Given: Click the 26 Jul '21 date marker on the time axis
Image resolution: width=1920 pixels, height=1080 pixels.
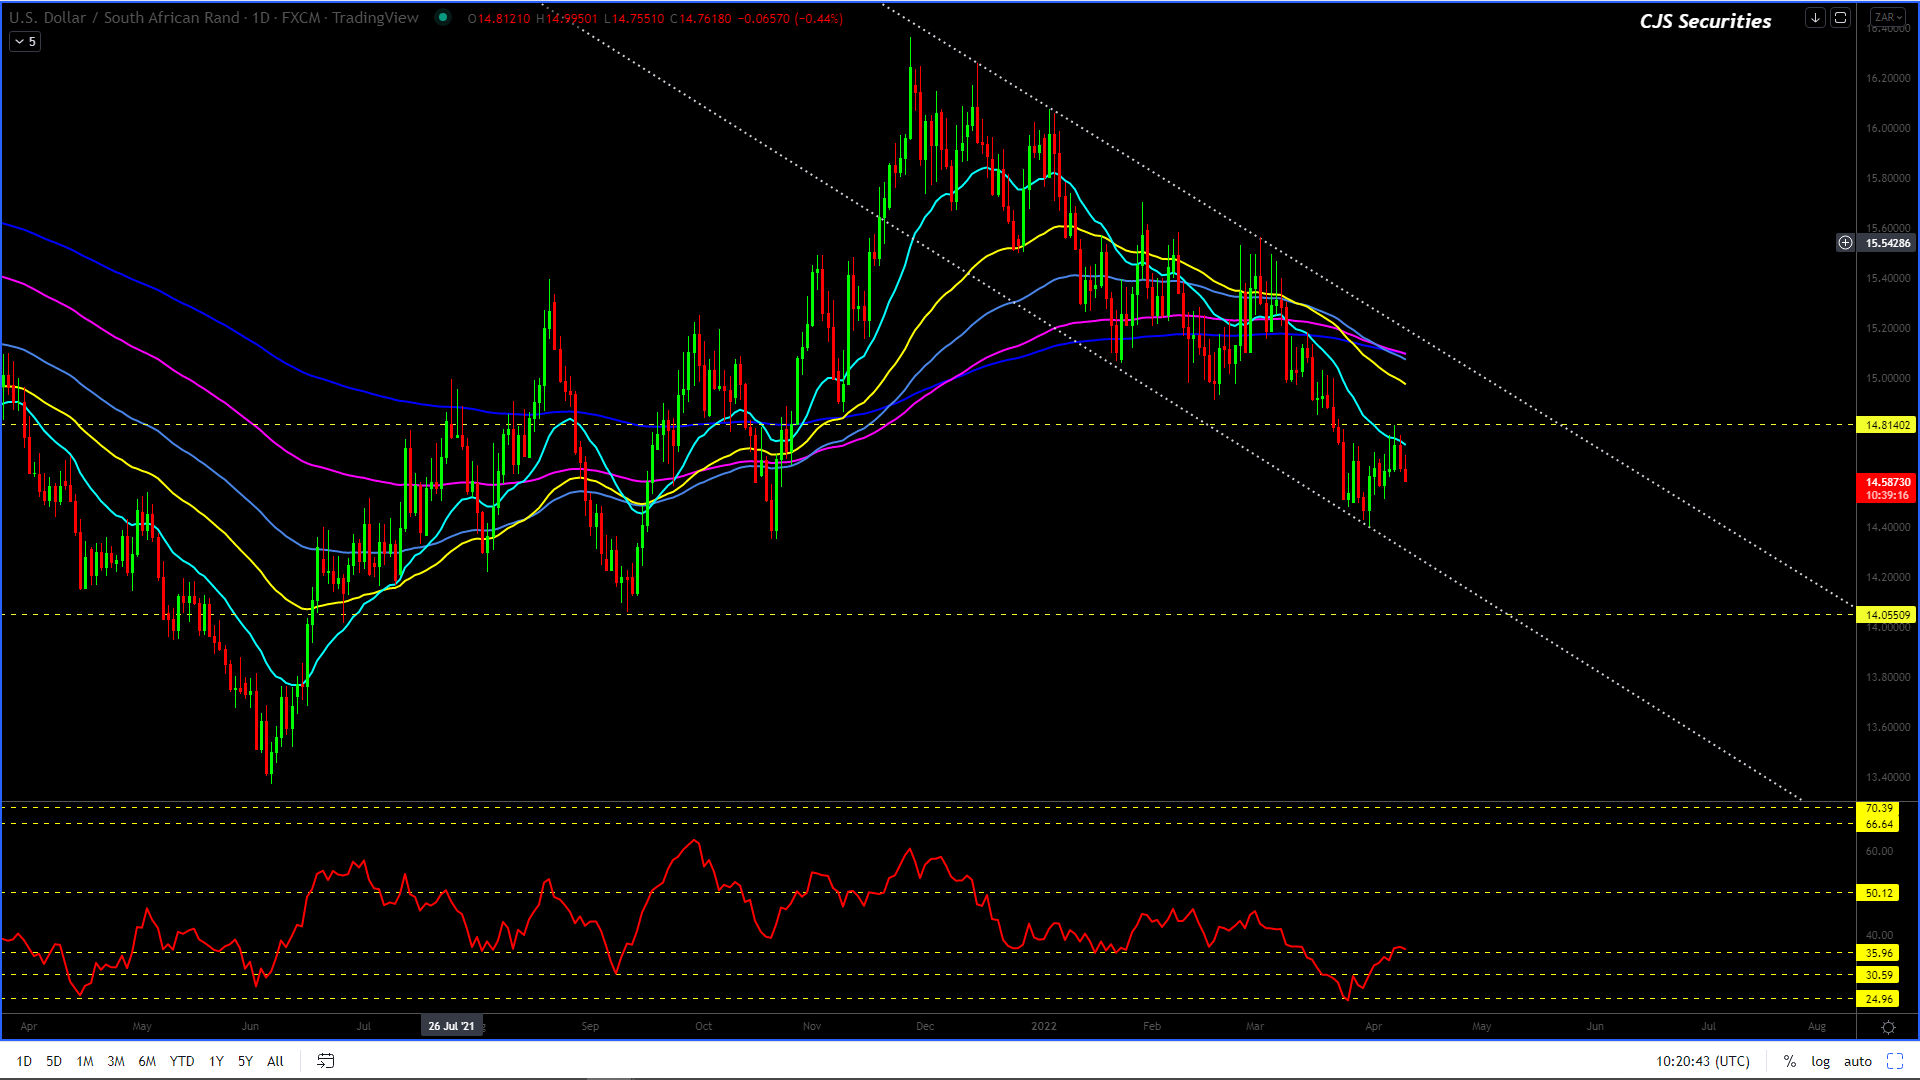Looking at the screenshot, I should pyautogui.click(x=452, y=1026).
